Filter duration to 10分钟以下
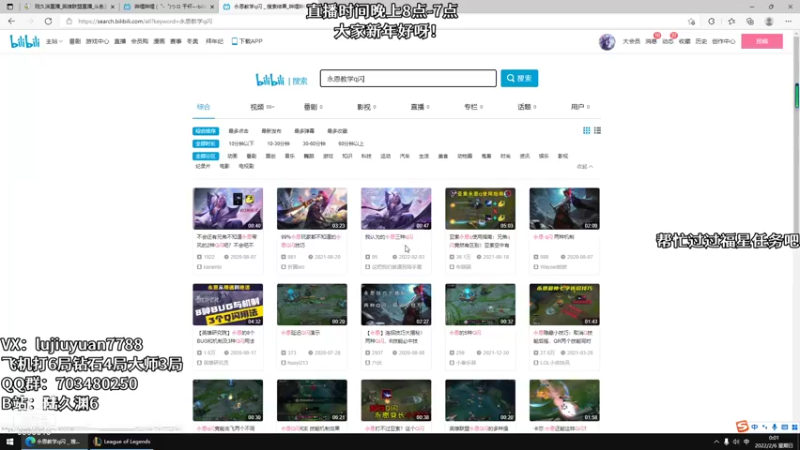800x450 pixels. [x=241, y=144]
